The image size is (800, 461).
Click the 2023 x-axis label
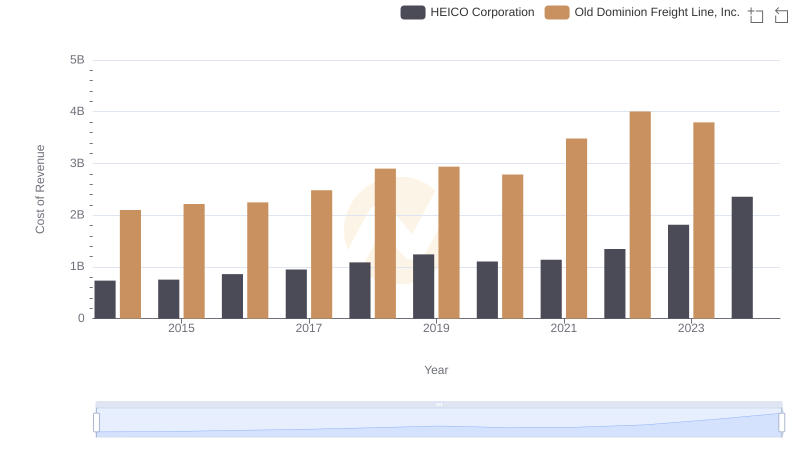691,328
